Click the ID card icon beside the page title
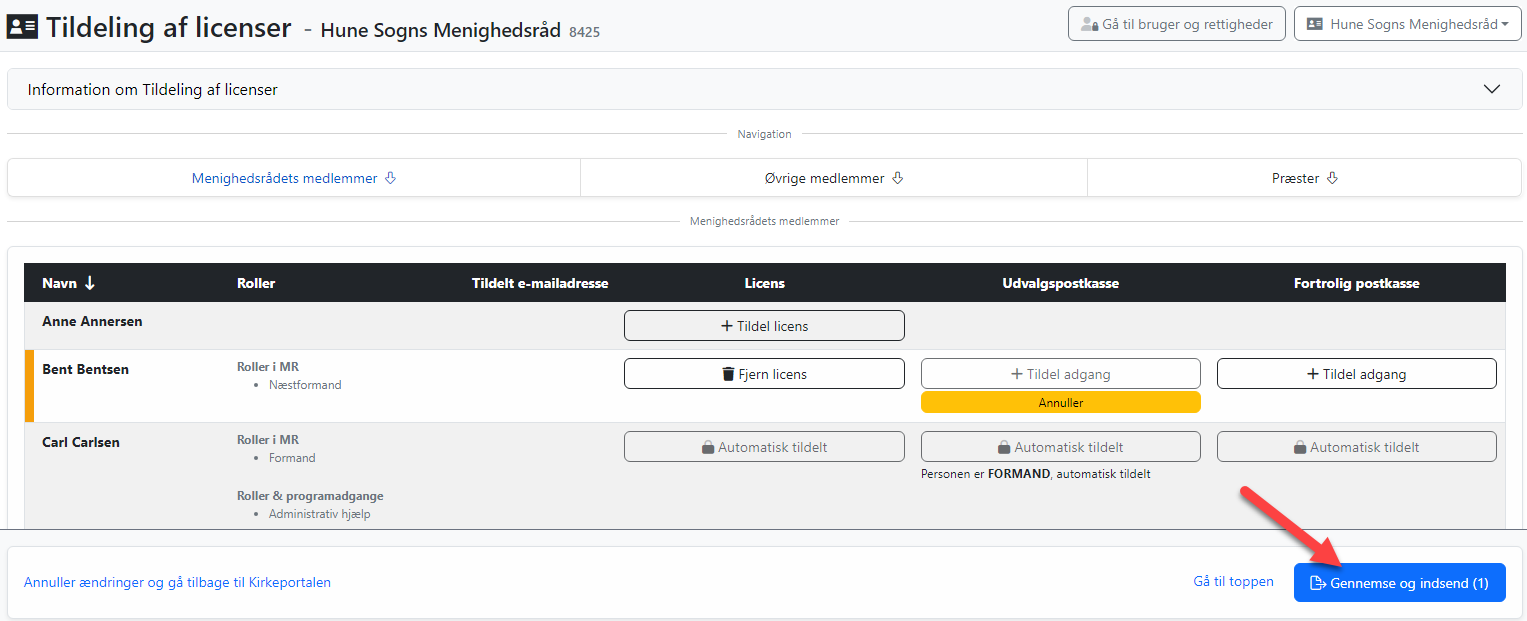The image size is (1527, 621). 22,27
